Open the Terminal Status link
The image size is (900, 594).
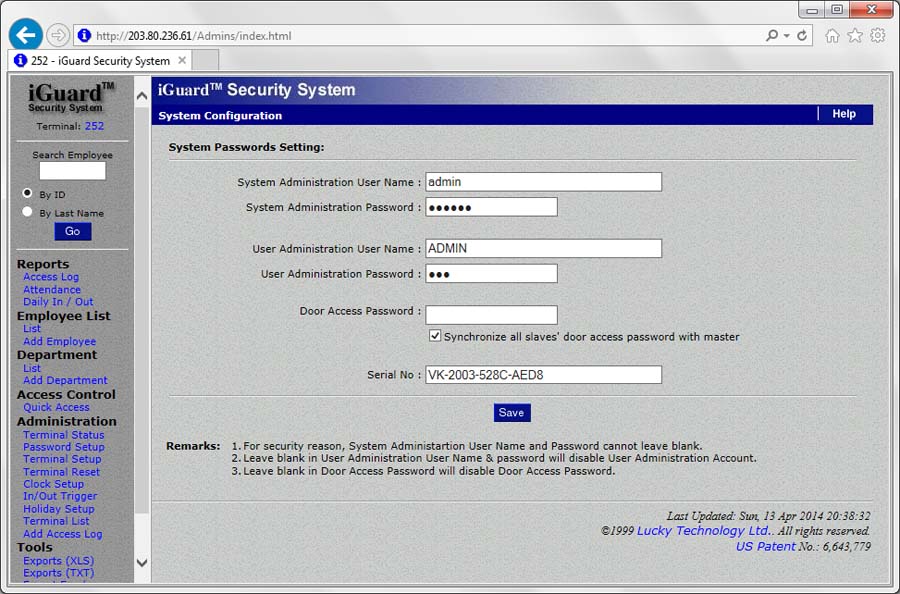(x=64, y=435)
